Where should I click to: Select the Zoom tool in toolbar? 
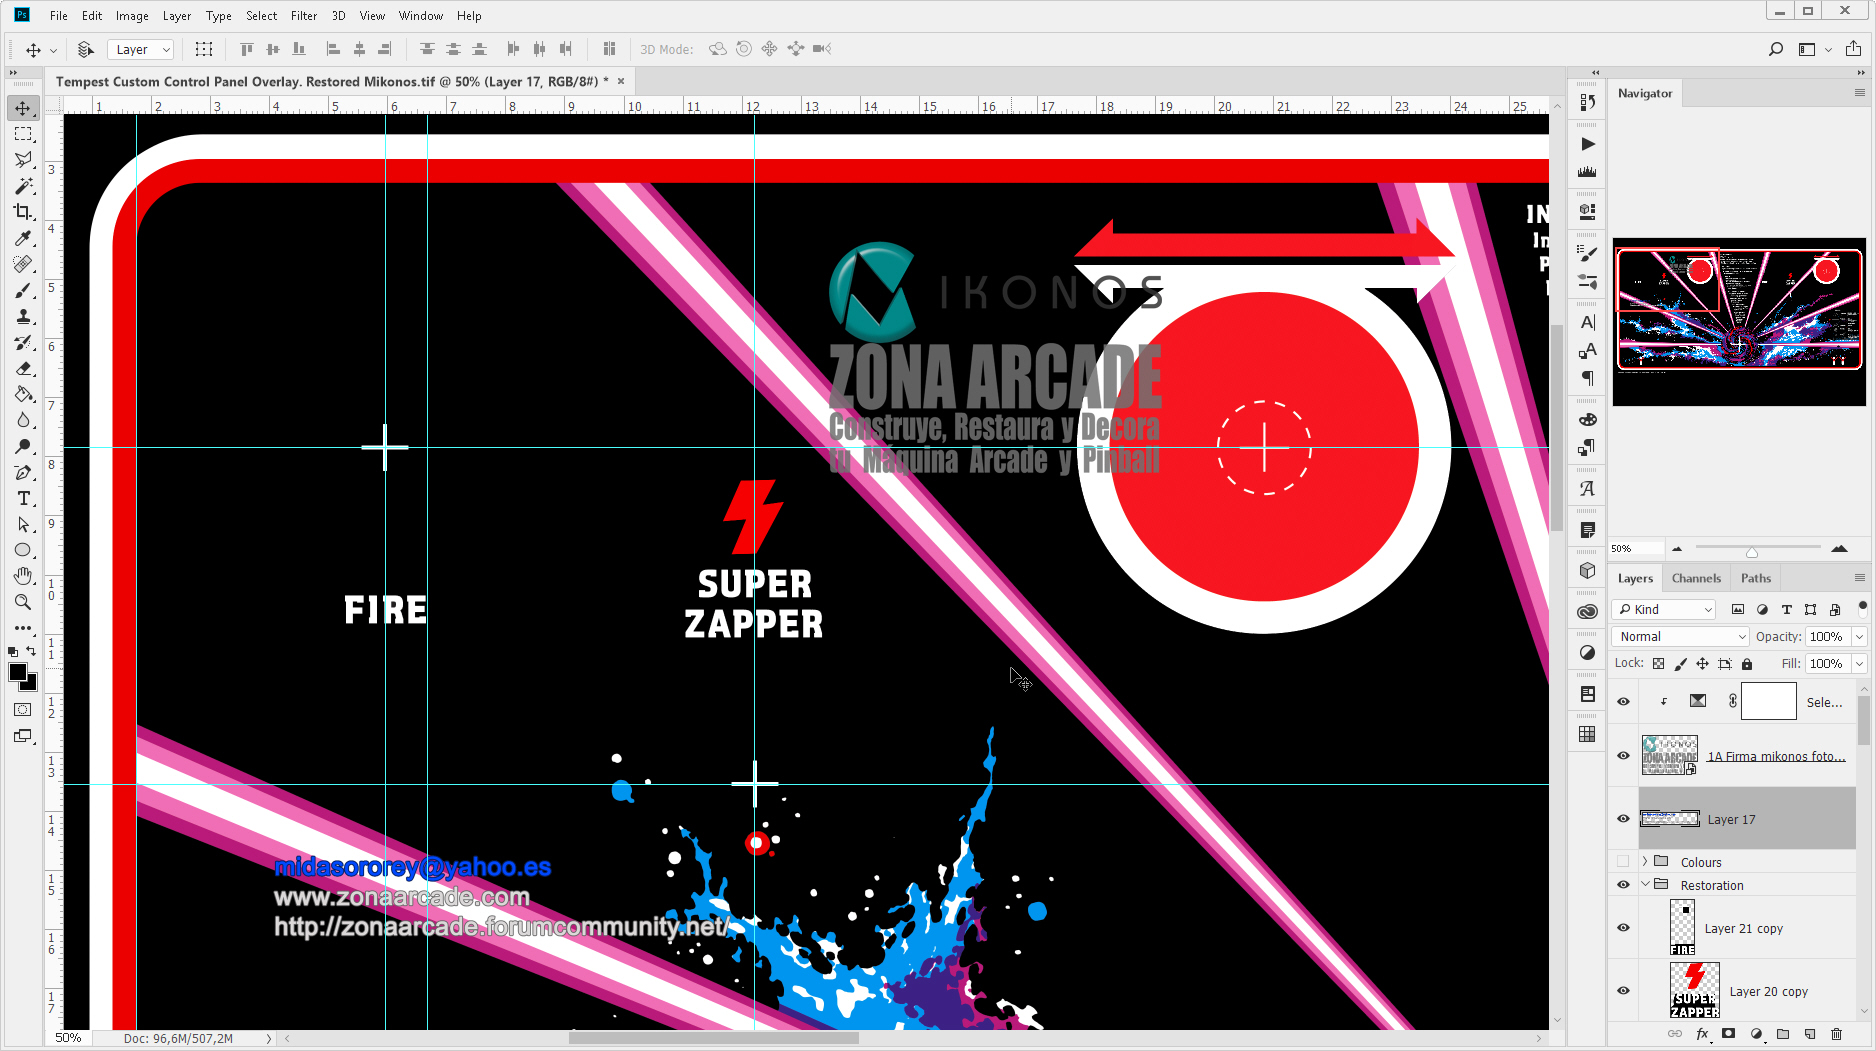pos(23,602)
